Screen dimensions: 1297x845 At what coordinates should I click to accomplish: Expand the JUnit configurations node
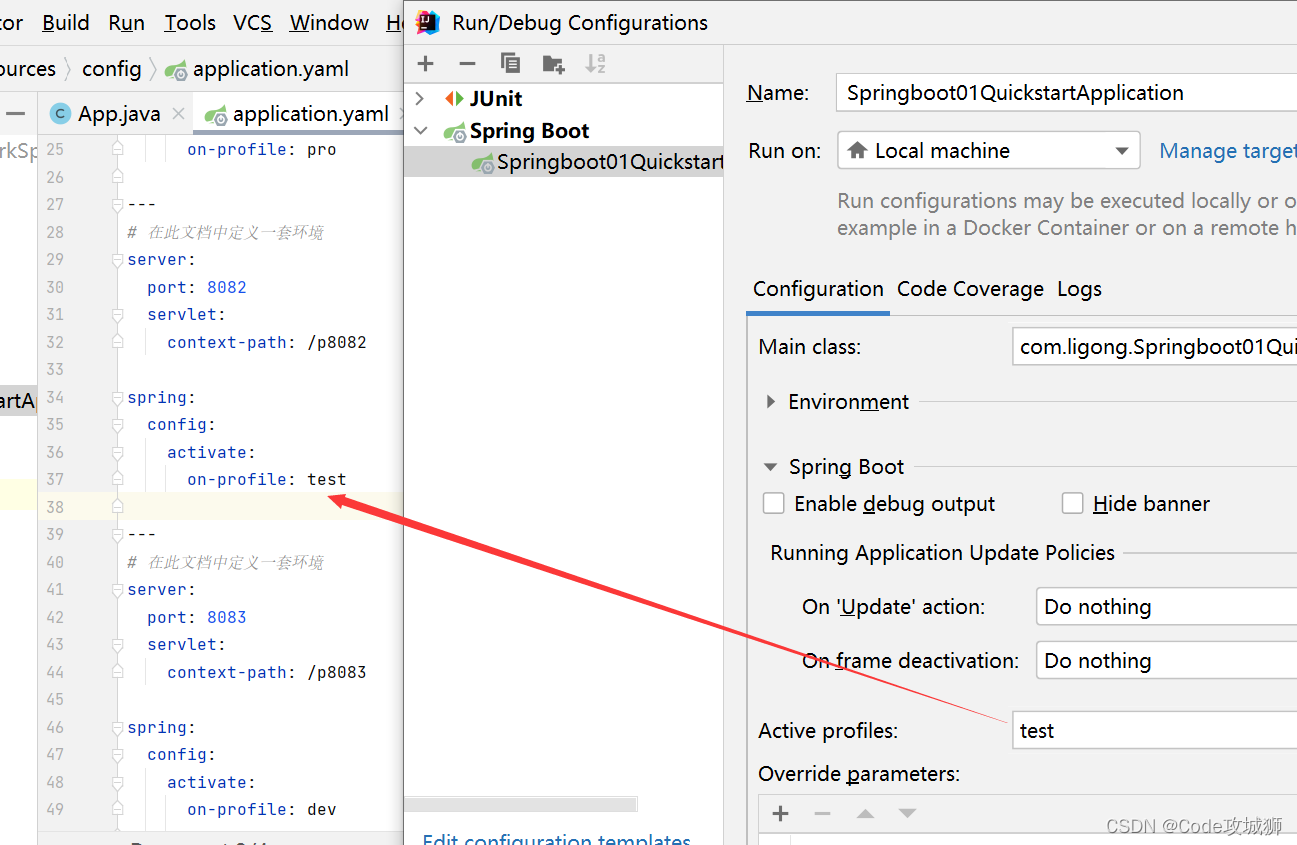(421, 98)
